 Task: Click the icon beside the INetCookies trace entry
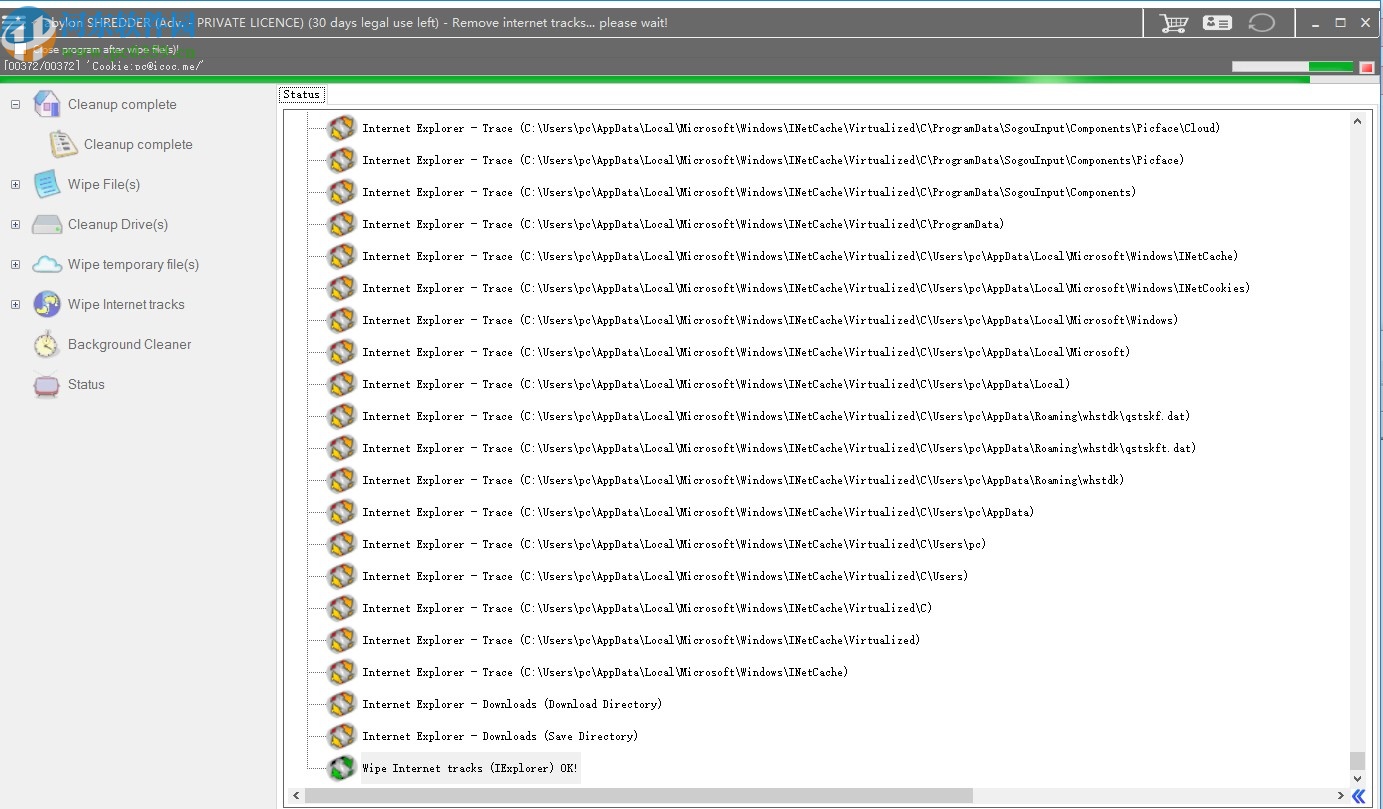pyautogui.click(x=342, y=288)
